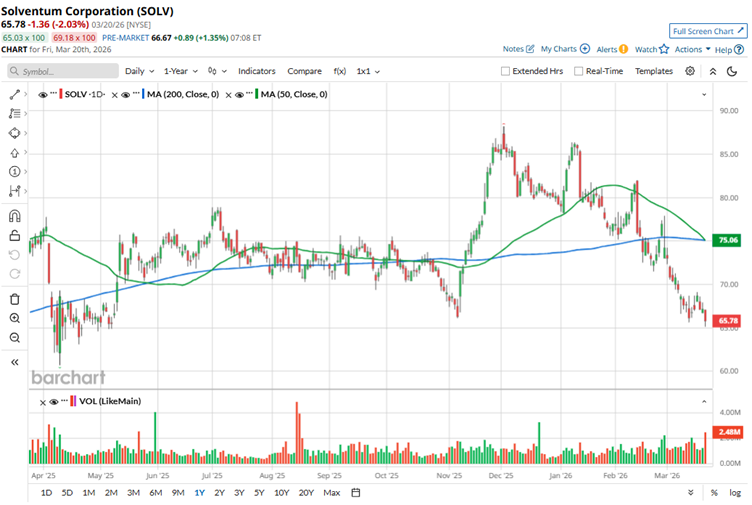Toggle percent scale button

714,493
